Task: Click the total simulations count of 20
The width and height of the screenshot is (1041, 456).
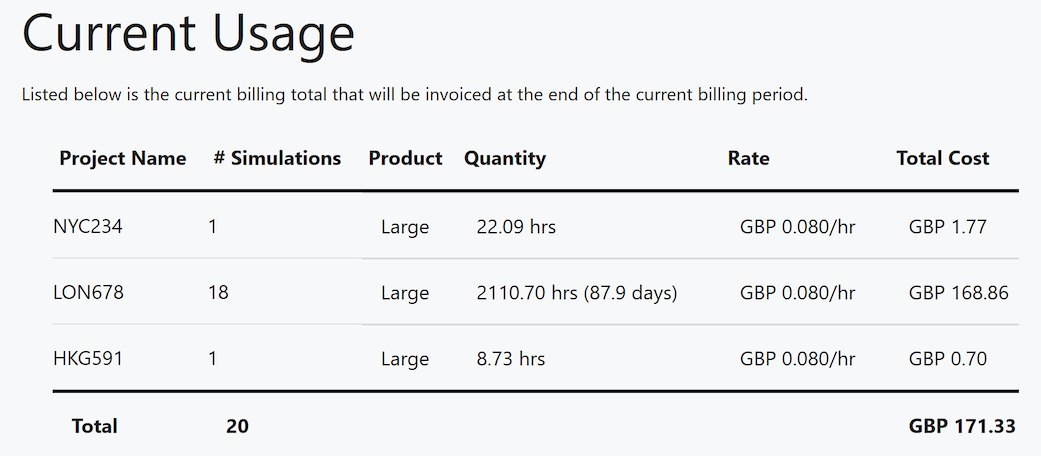Action: [237, 426]
